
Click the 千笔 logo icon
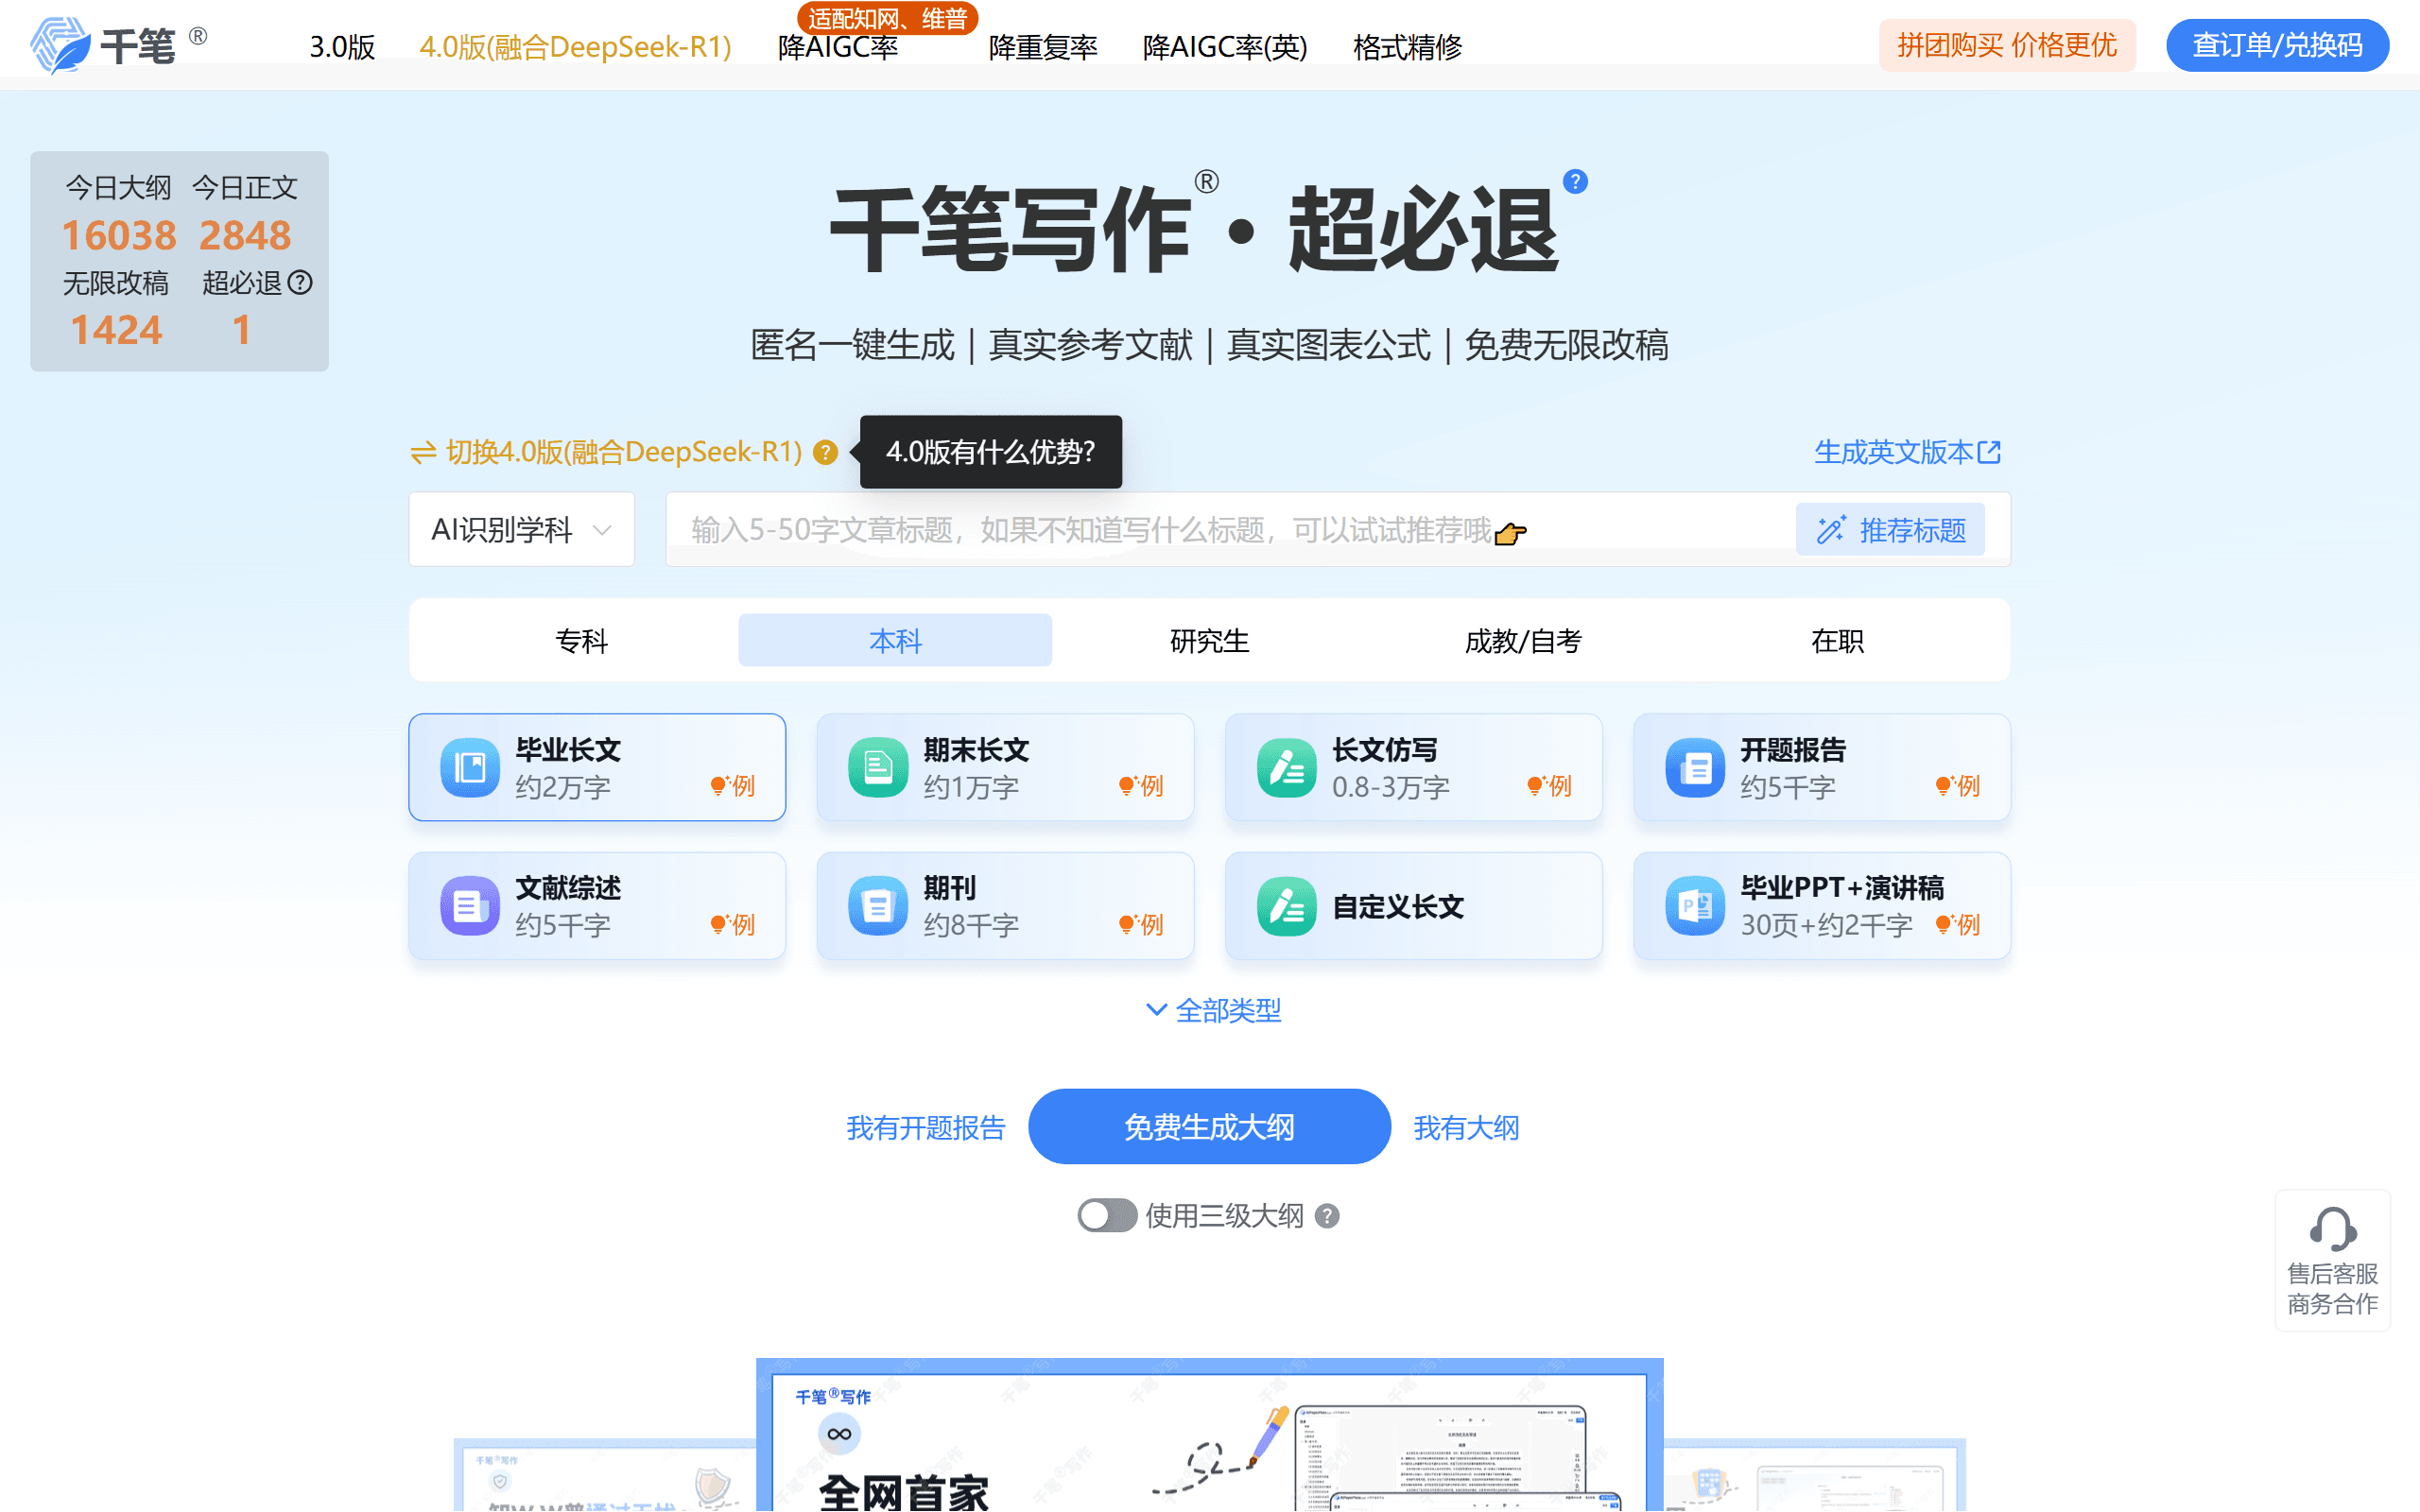60,46
